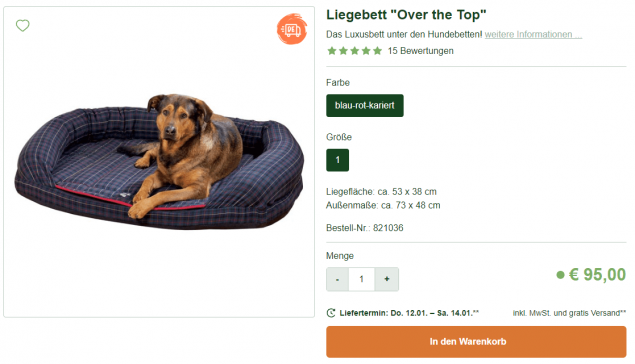Screen dimensions: 635x364
Task: Select the blau-rot-kariert color option
Action: point(364,106)
